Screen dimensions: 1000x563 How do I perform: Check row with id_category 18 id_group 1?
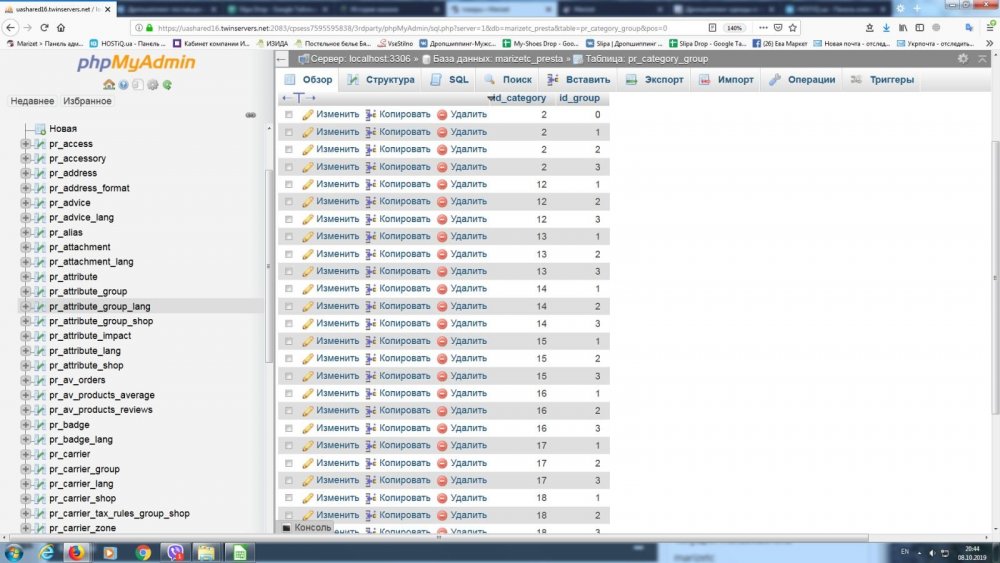pos(289,498)
